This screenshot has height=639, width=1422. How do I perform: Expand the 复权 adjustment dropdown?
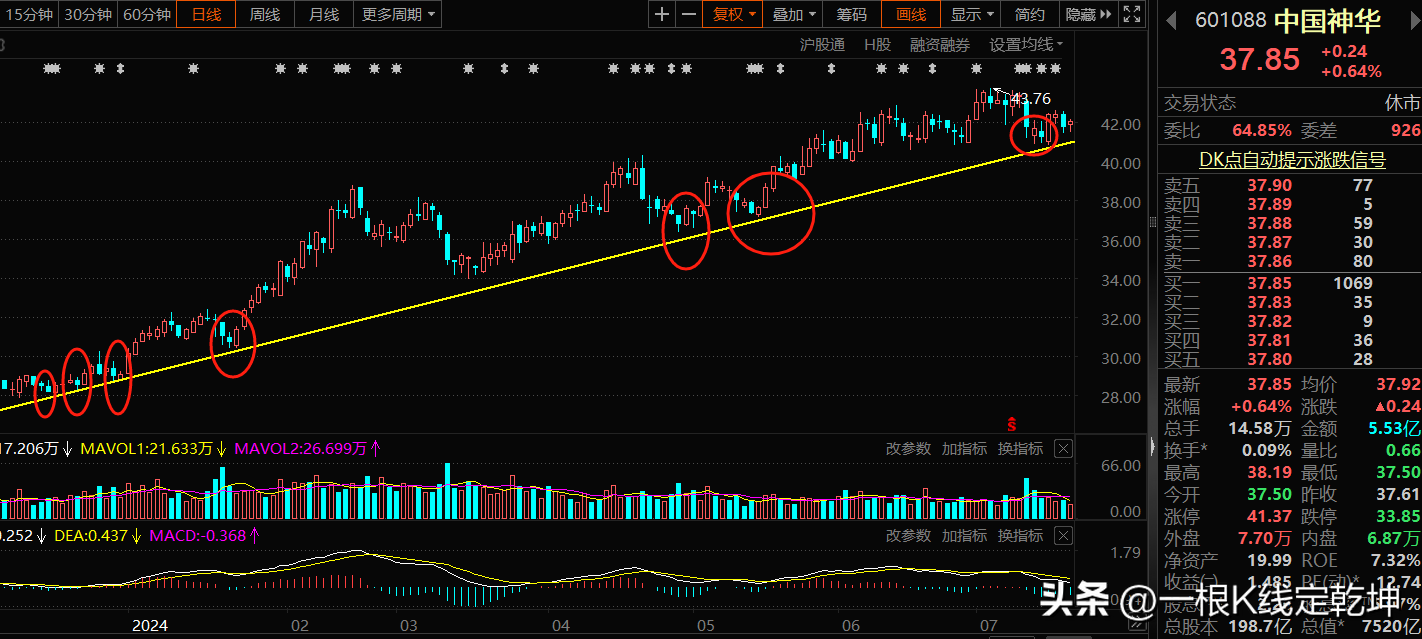point(735,14)
